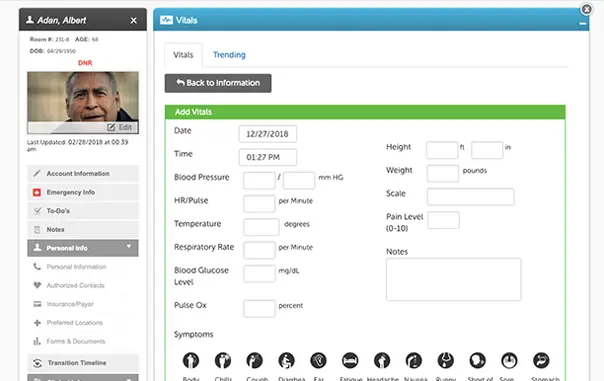The width and height of the screenshot is (604, 381).
Task: Click the Height inches input field
Action: [487, 150]
